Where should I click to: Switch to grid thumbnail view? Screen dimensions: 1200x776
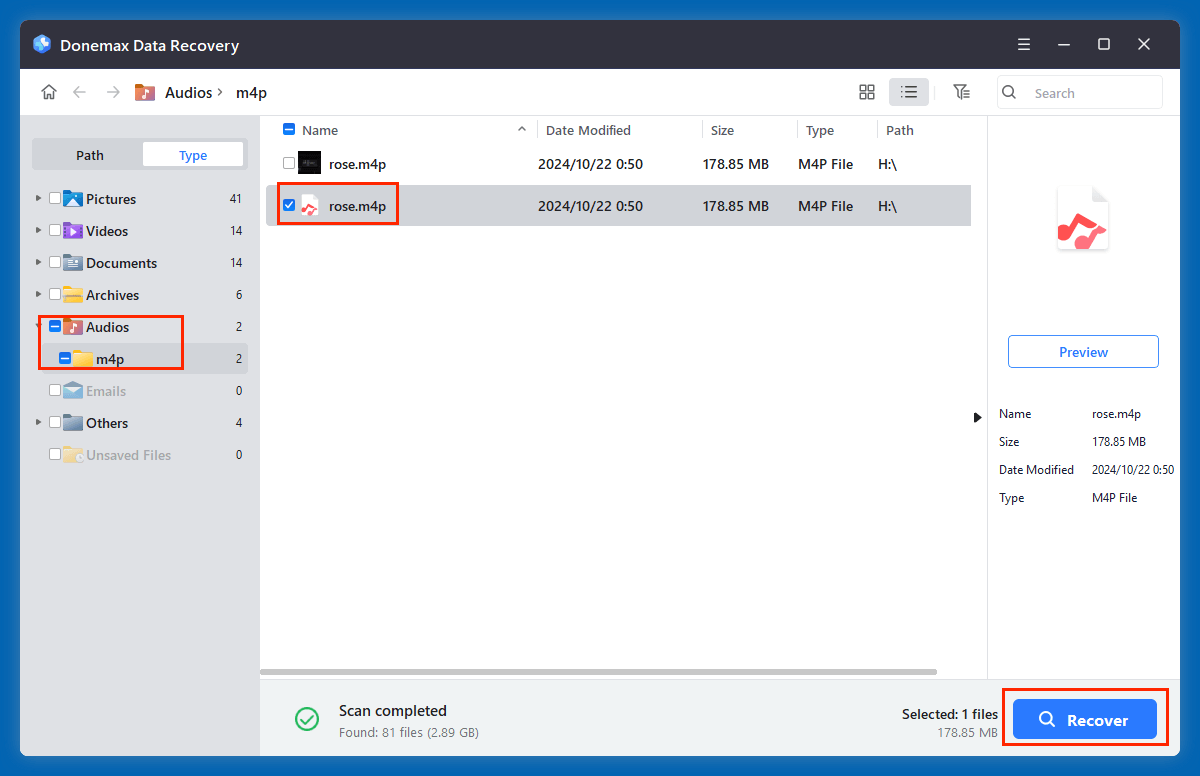coord(866,92)
